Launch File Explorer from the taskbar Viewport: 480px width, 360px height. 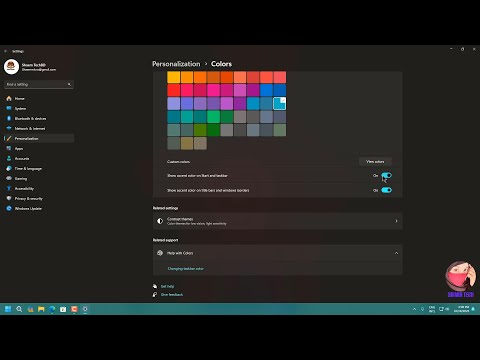[41, 309]
